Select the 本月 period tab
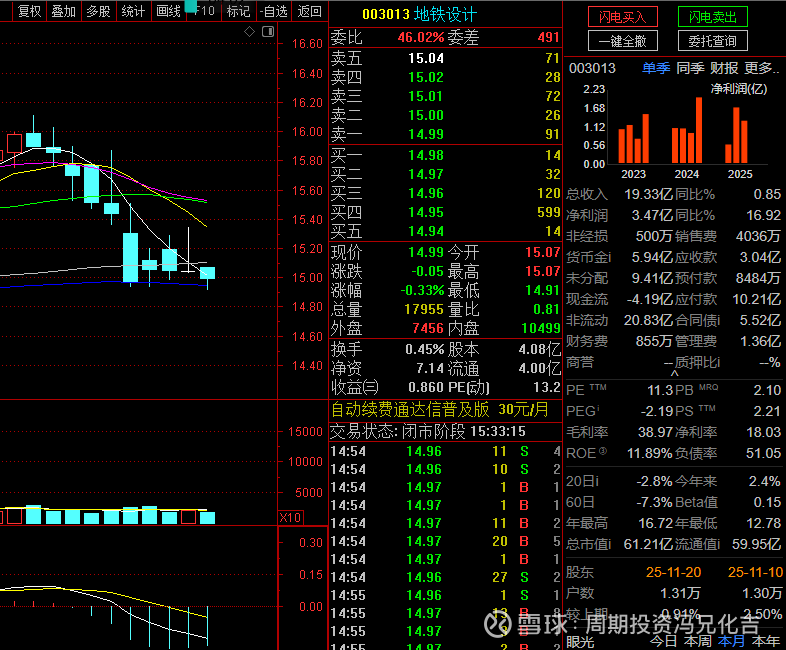 pyautogui.click(x=731, y=641)
